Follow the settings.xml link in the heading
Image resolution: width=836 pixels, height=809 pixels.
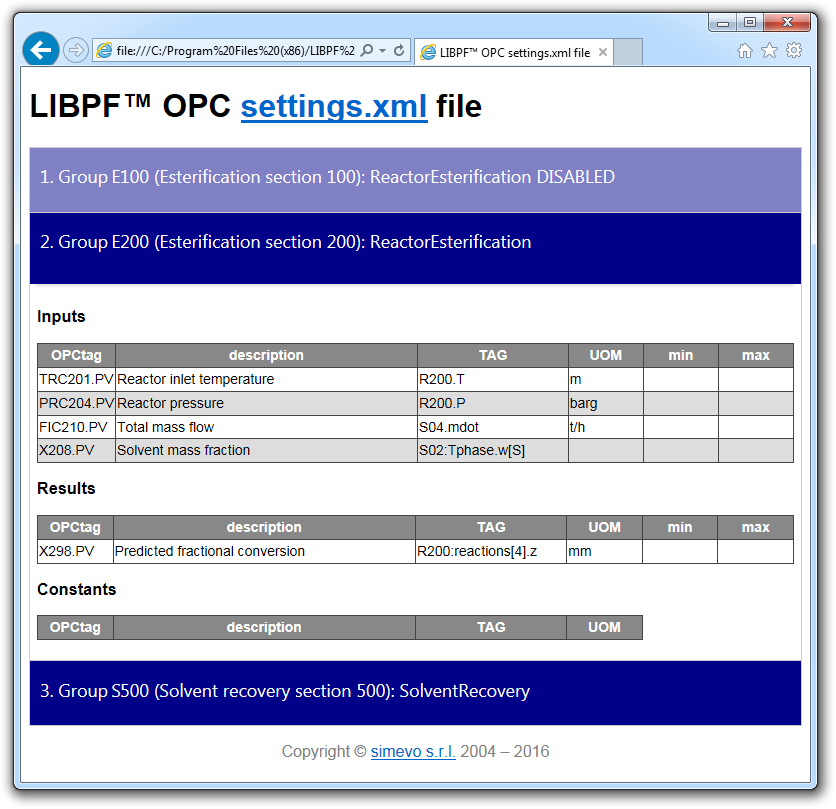334,106
